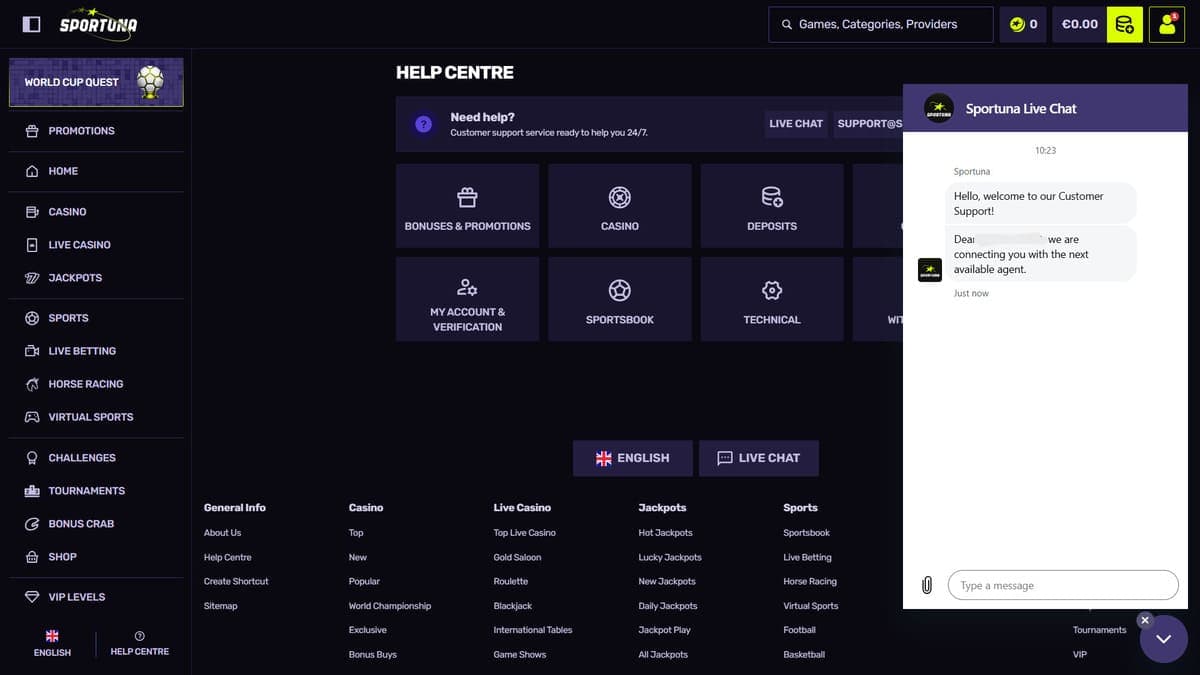The width and height of the screenshot is (1200, 675).
Task: Click the Shop sidebar icon
Action: [32, 557]
